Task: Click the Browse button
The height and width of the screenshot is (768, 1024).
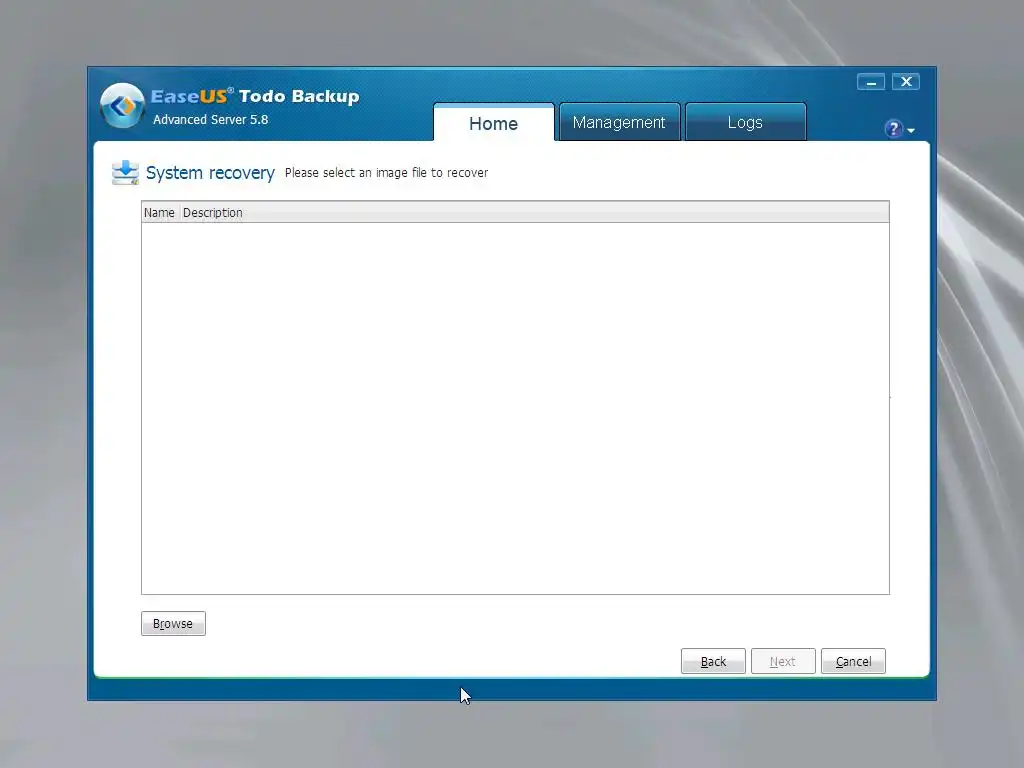Action: [173, 624]
